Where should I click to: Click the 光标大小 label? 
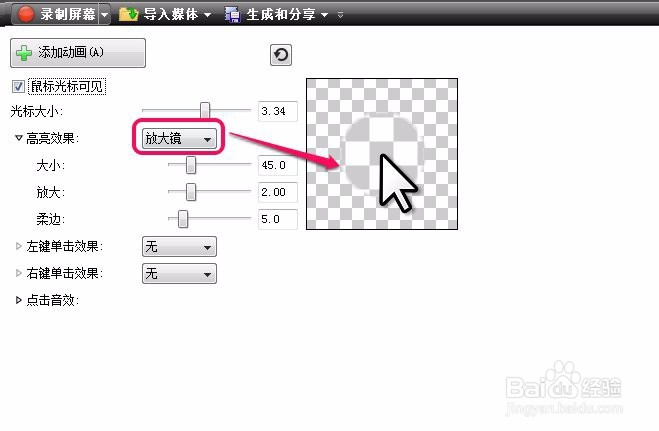pyautogui.click(x=37, y=112)
